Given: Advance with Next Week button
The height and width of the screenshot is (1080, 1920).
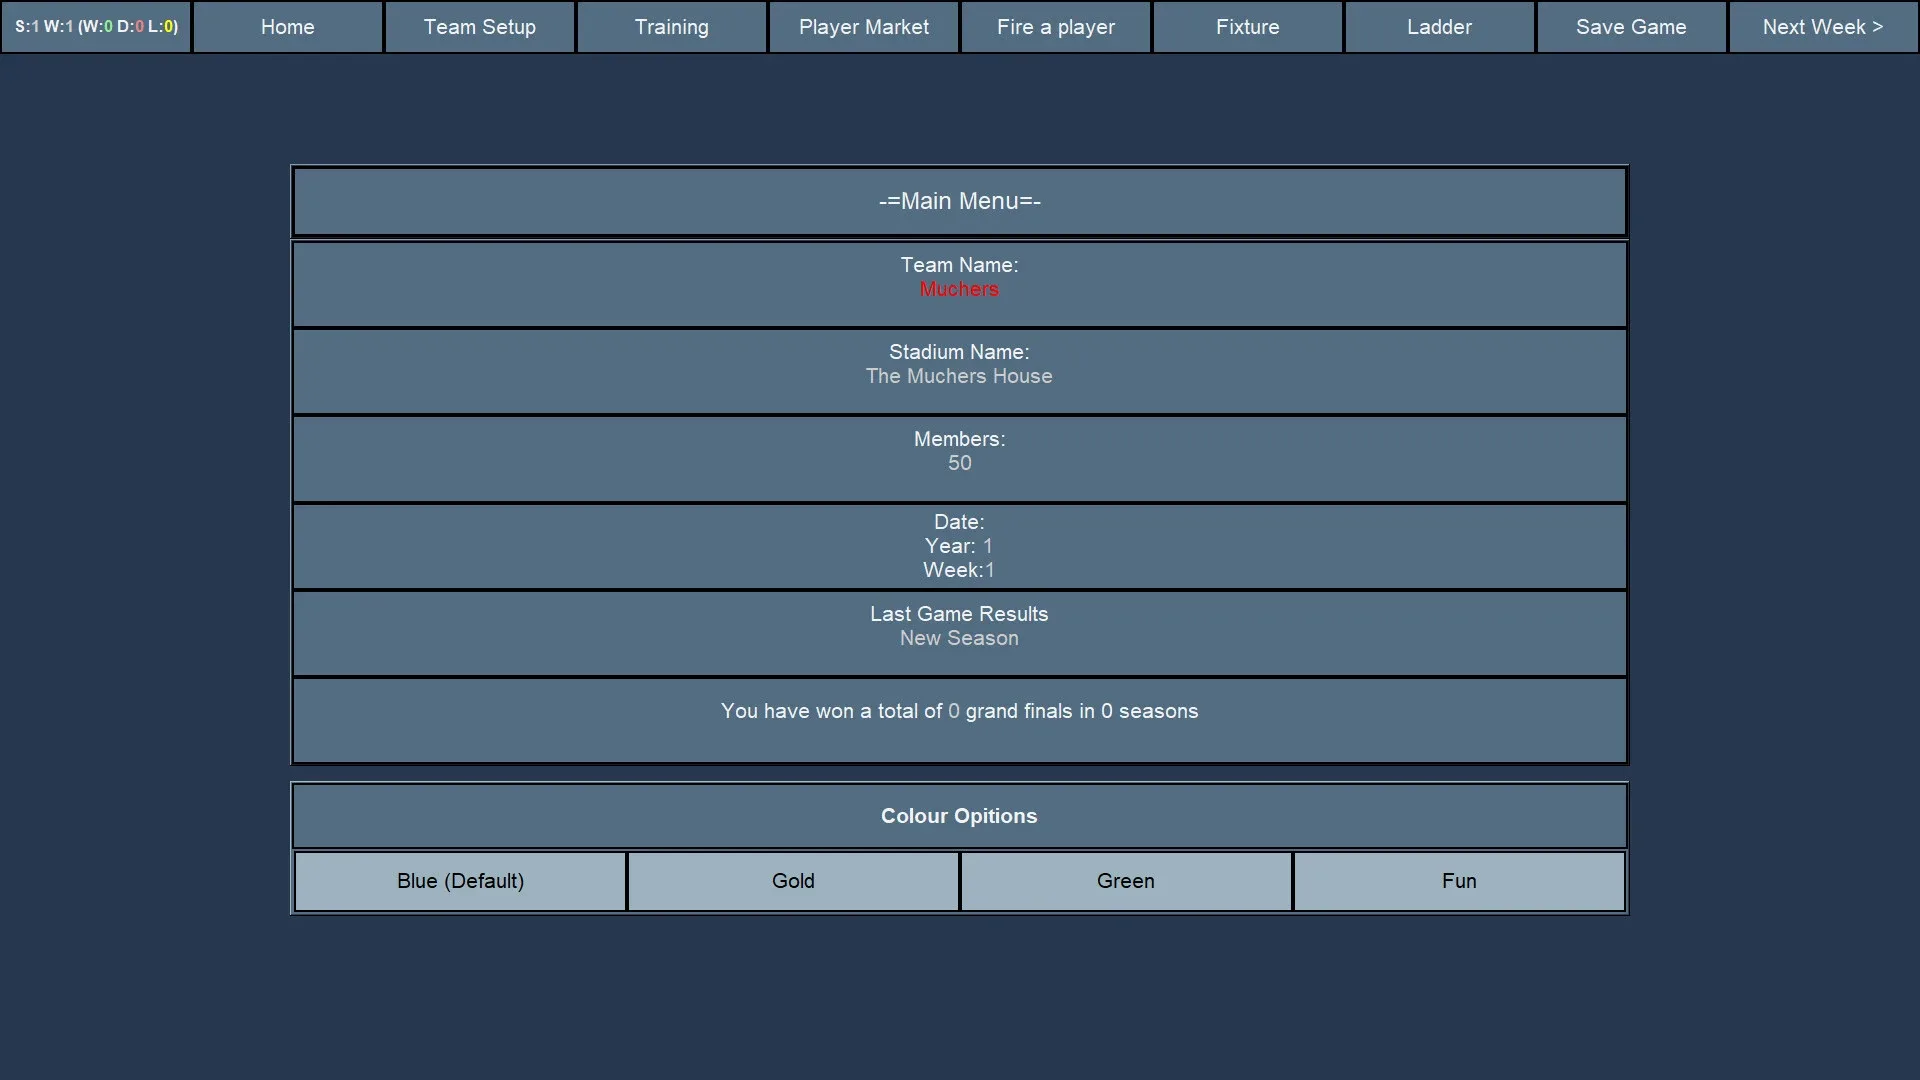Looking at the screenshot, I should (x=1822, y=27).
